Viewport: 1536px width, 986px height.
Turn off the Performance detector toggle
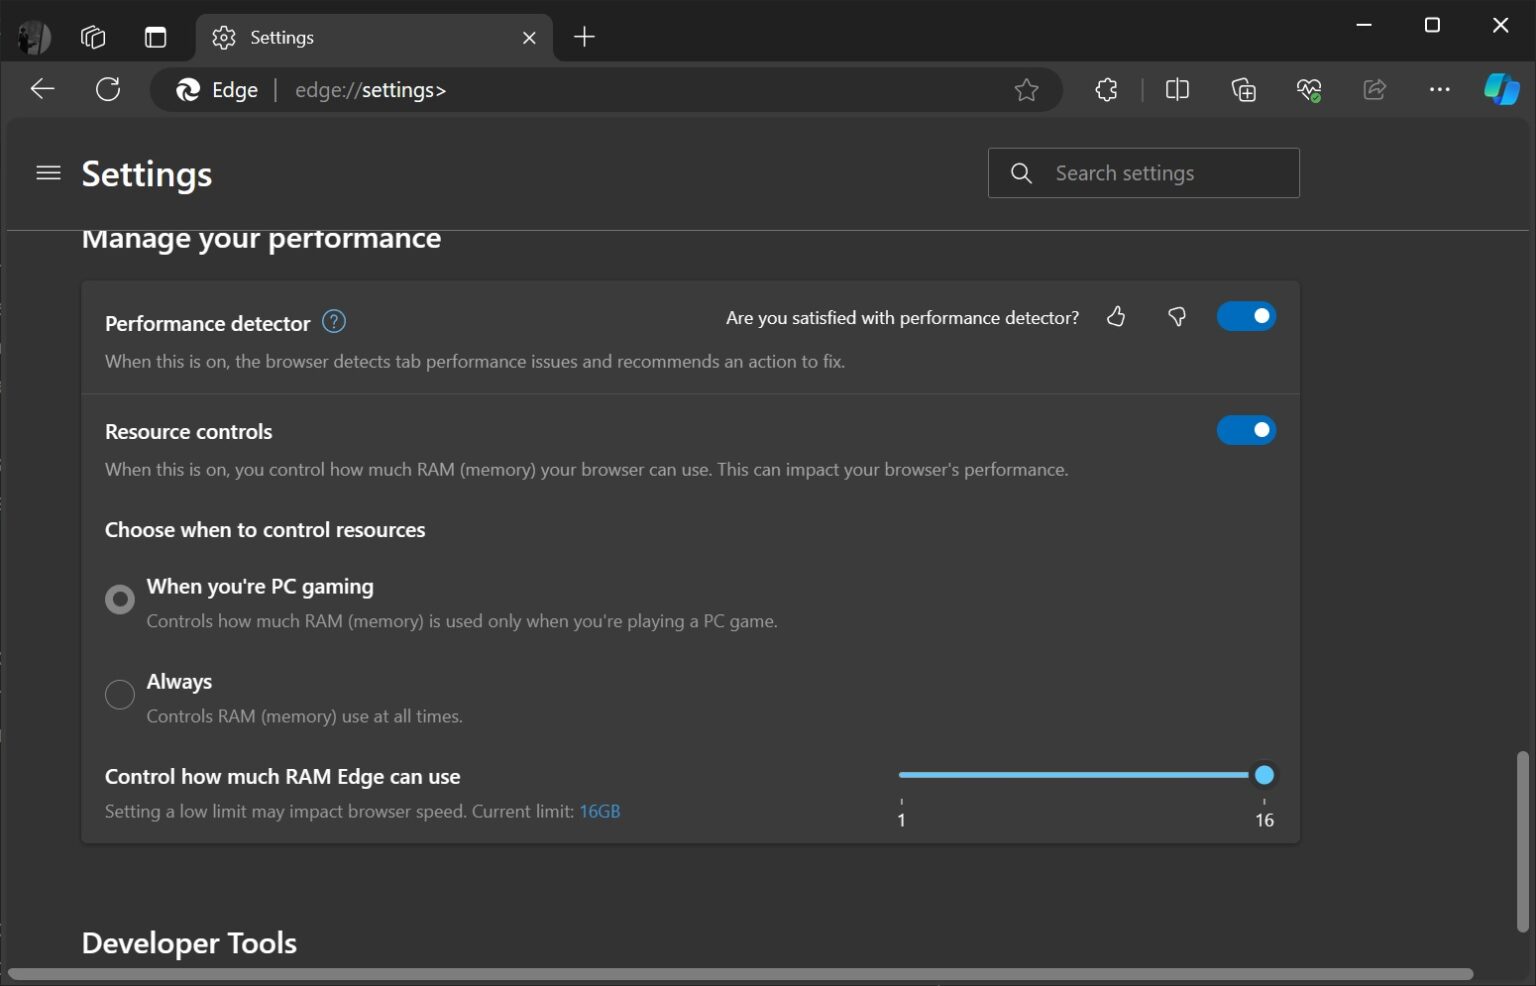coord(1246,315)
